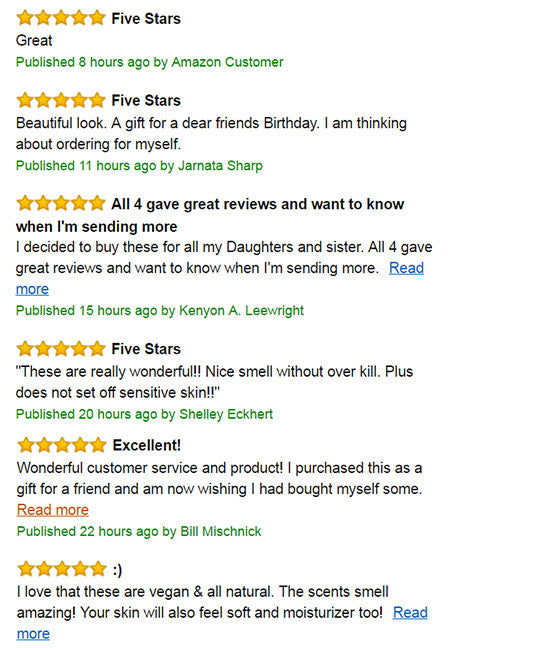Click 'Published 20 hours ago by Shelley Eckhert'
555x648 pixels.
click(144, 414)
